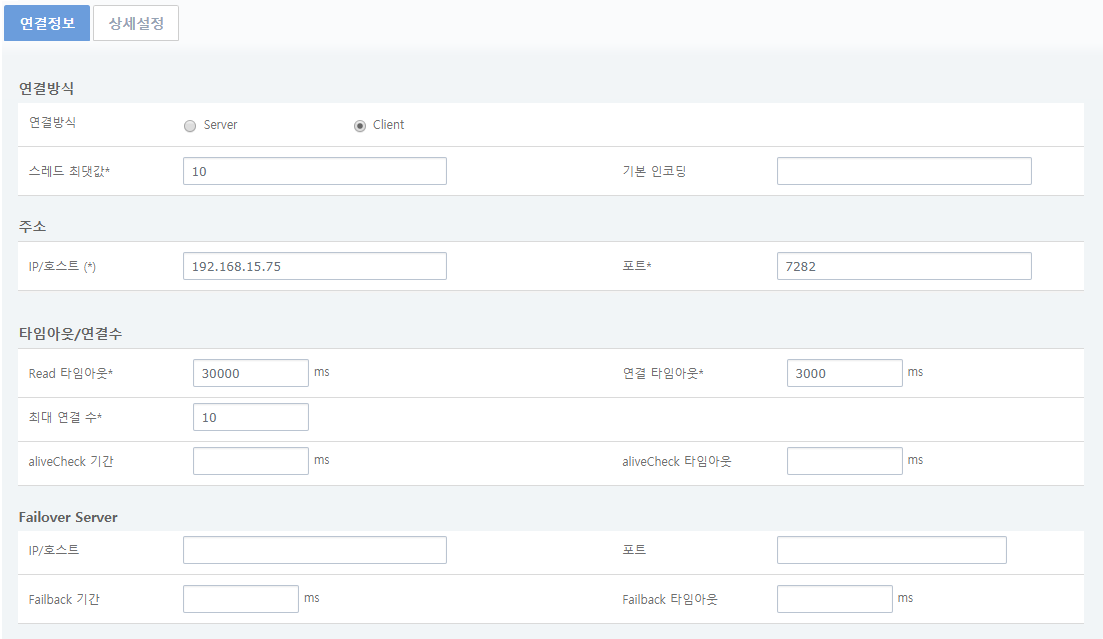Select the Client radio button
Viewport: 1103px width, 639px height.
tap(360, 126)
